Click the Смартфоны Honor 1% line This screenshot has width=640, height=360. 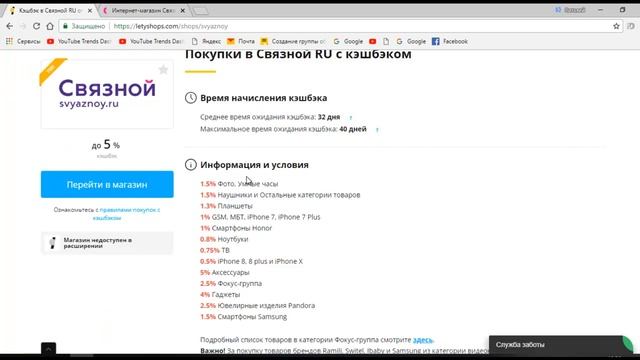[236, 228]
